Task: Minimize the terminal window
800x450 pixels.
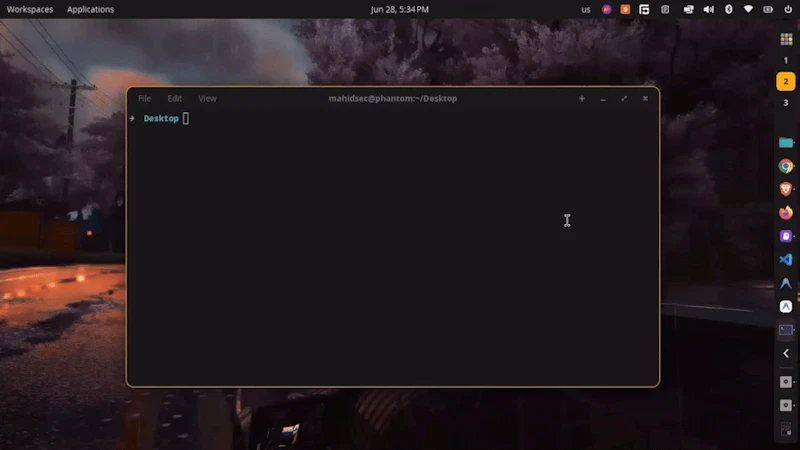Action: [x=603, y=98]
